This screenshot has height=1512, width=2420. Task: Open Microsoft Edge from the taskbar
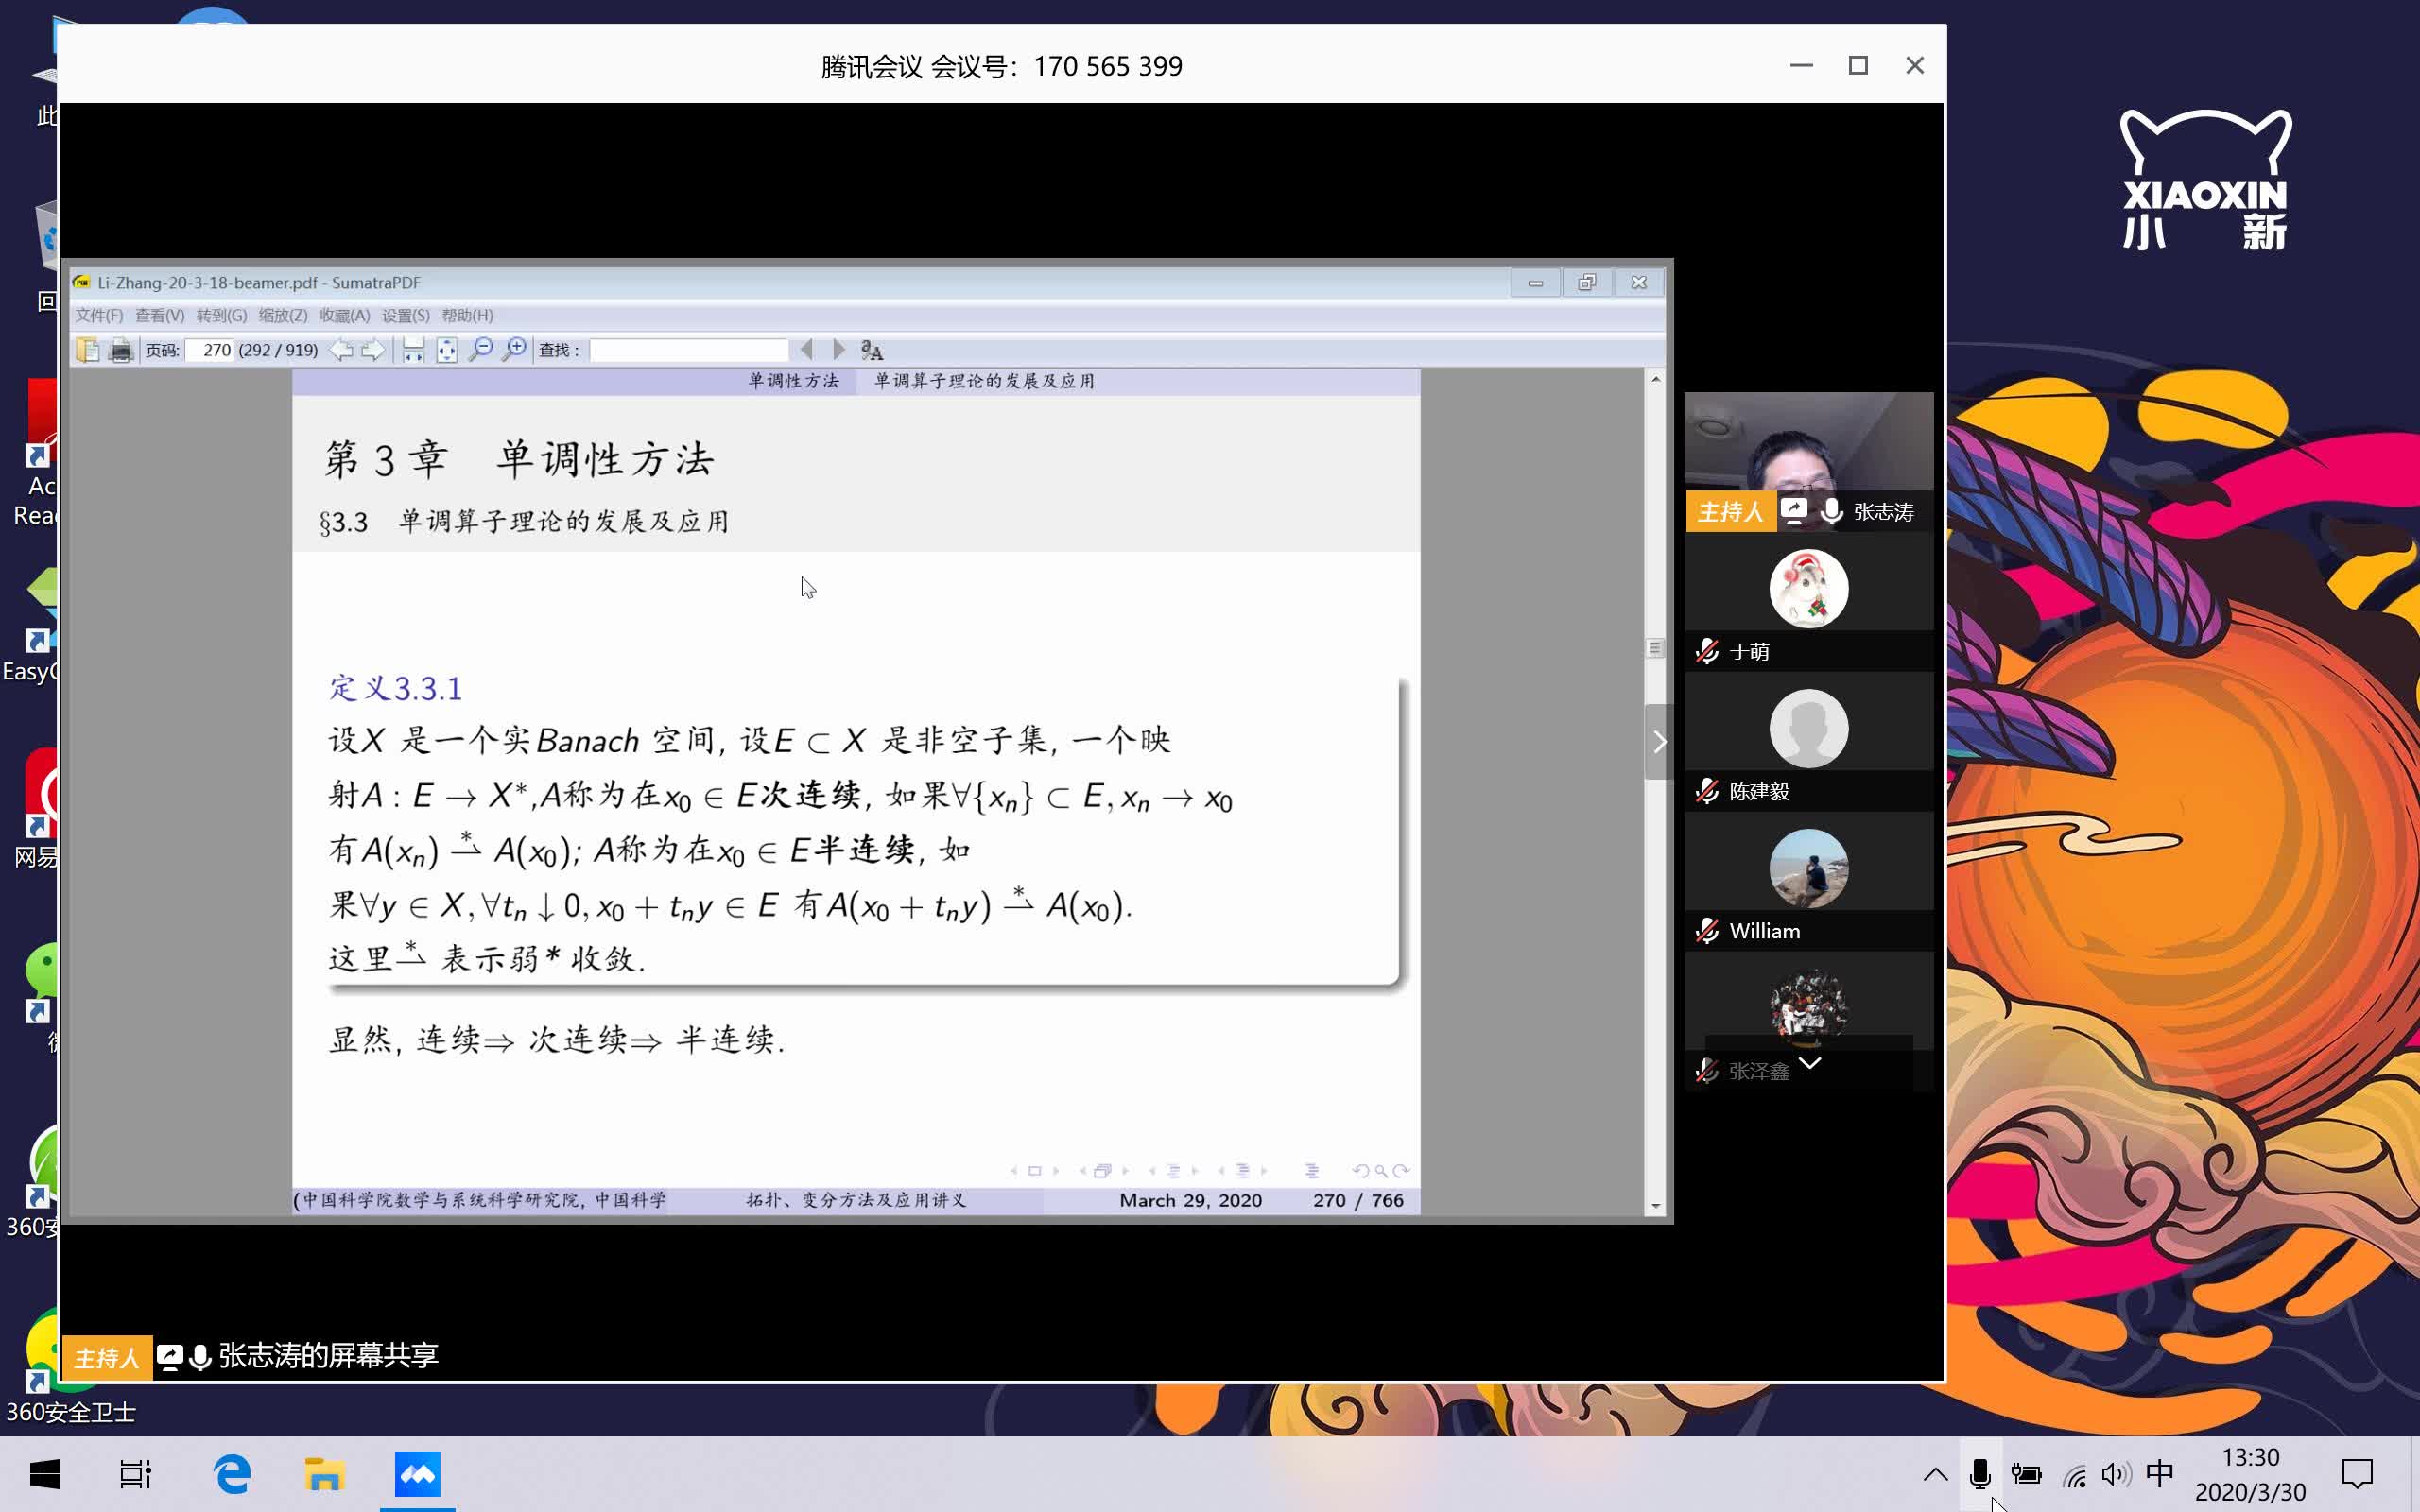click(x=232, y=1474)
